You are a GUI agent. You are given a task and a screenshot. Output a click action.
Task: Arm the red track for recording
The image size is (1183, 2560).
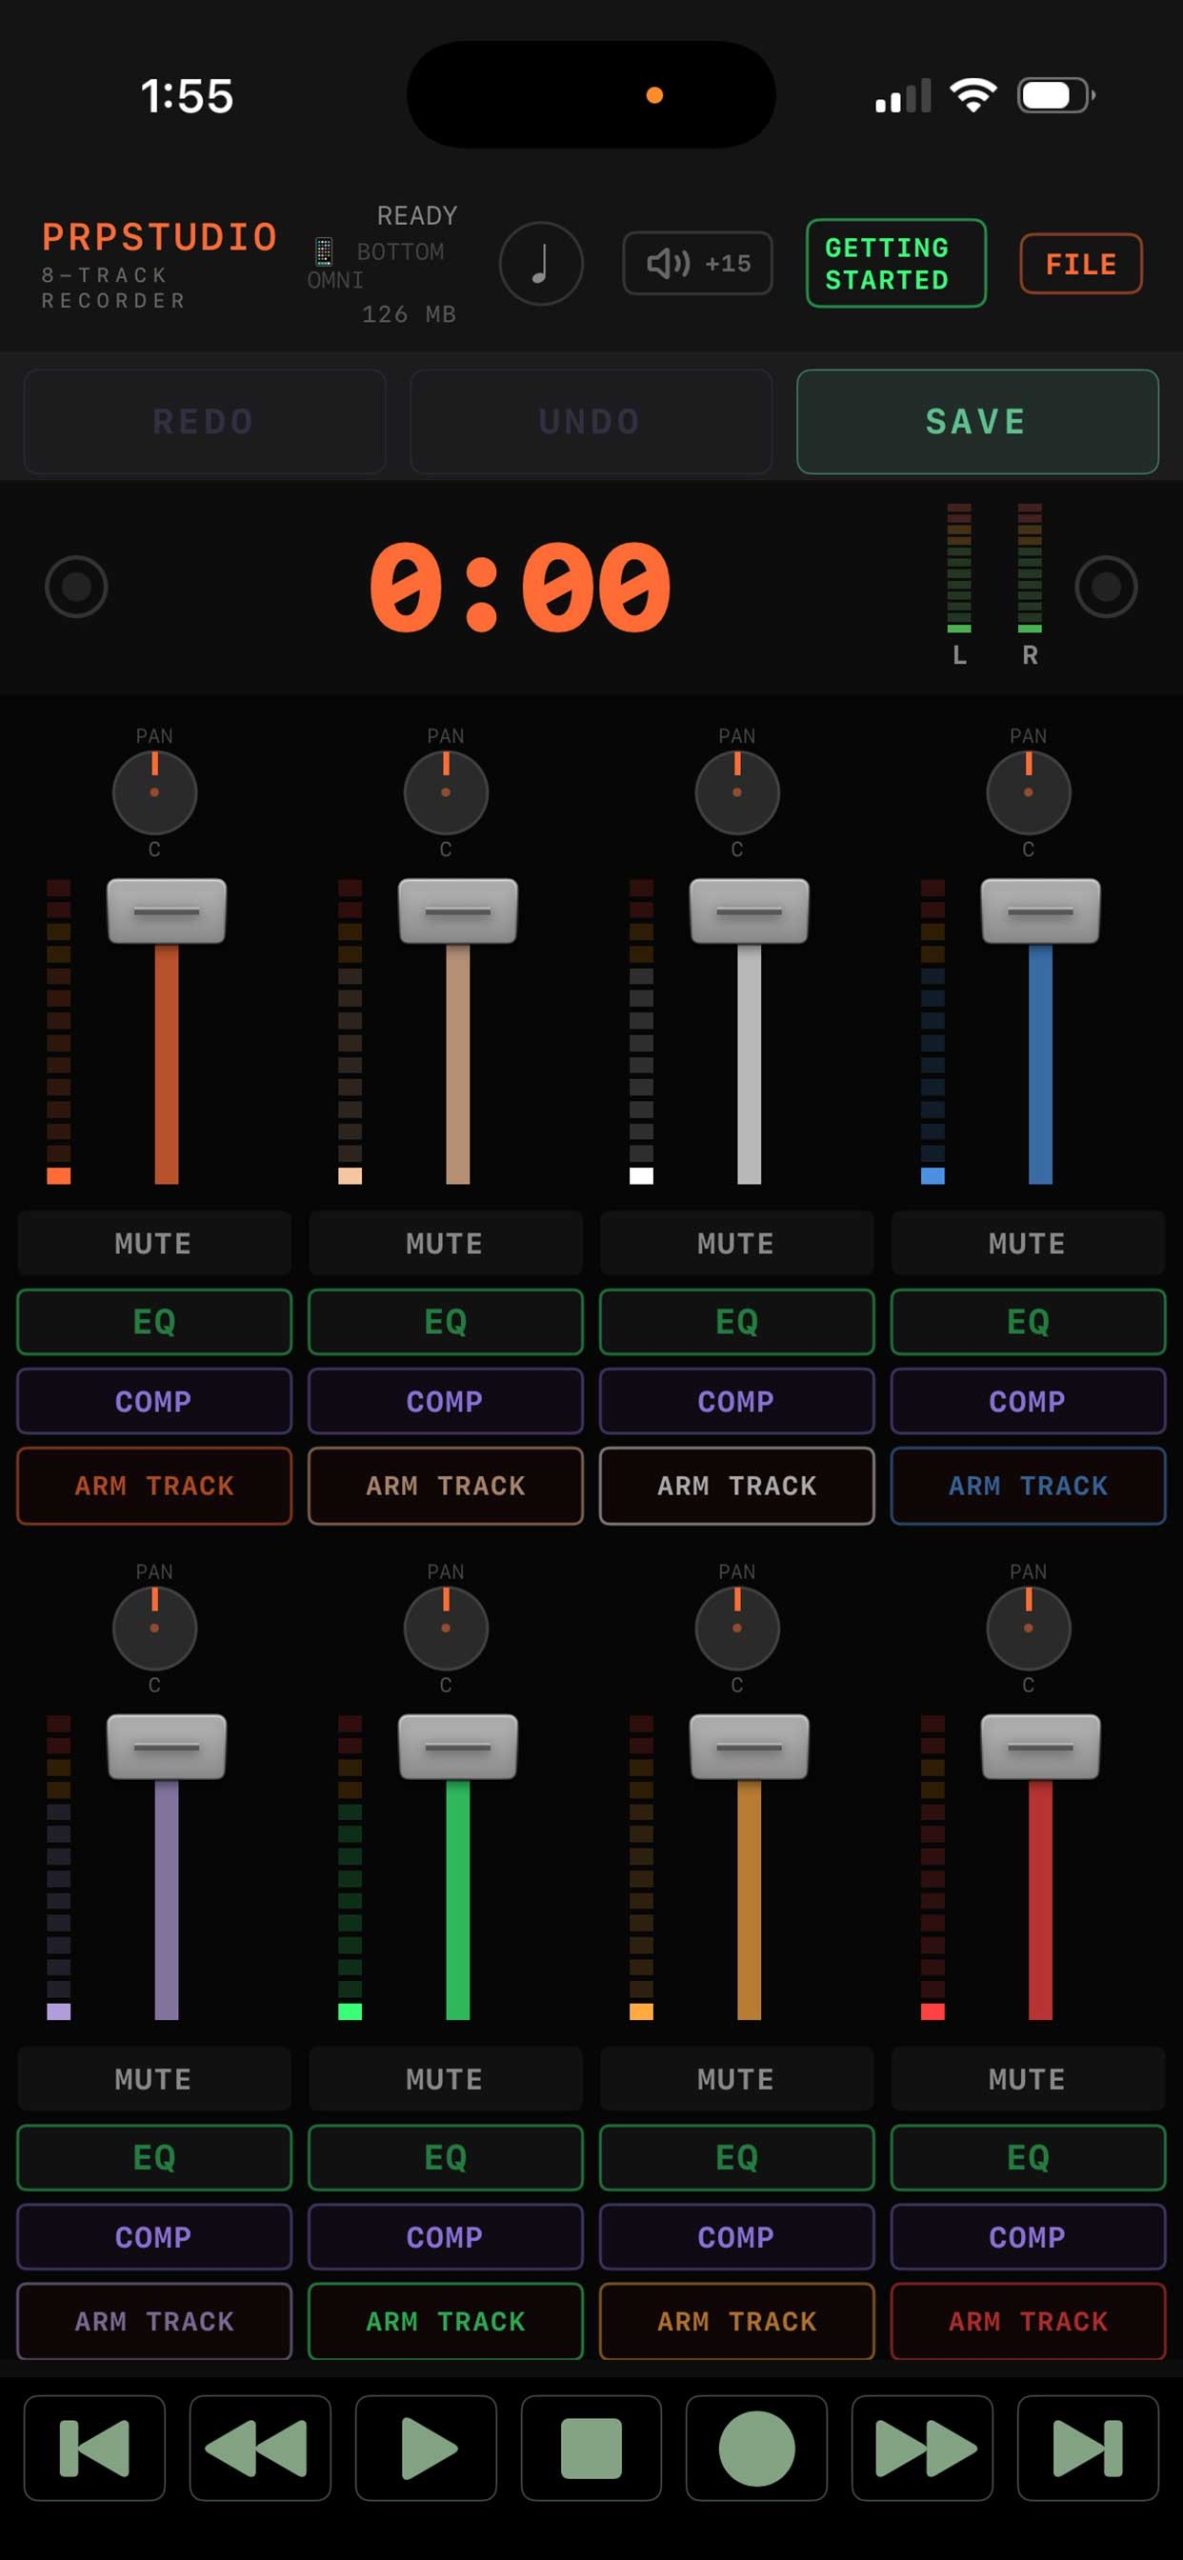(x=1028, y=2322)
